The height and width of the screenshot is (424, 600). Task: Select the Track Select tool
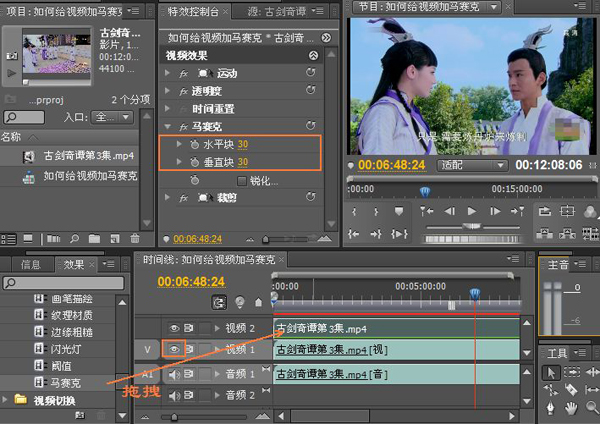click(x=572, y=372)
